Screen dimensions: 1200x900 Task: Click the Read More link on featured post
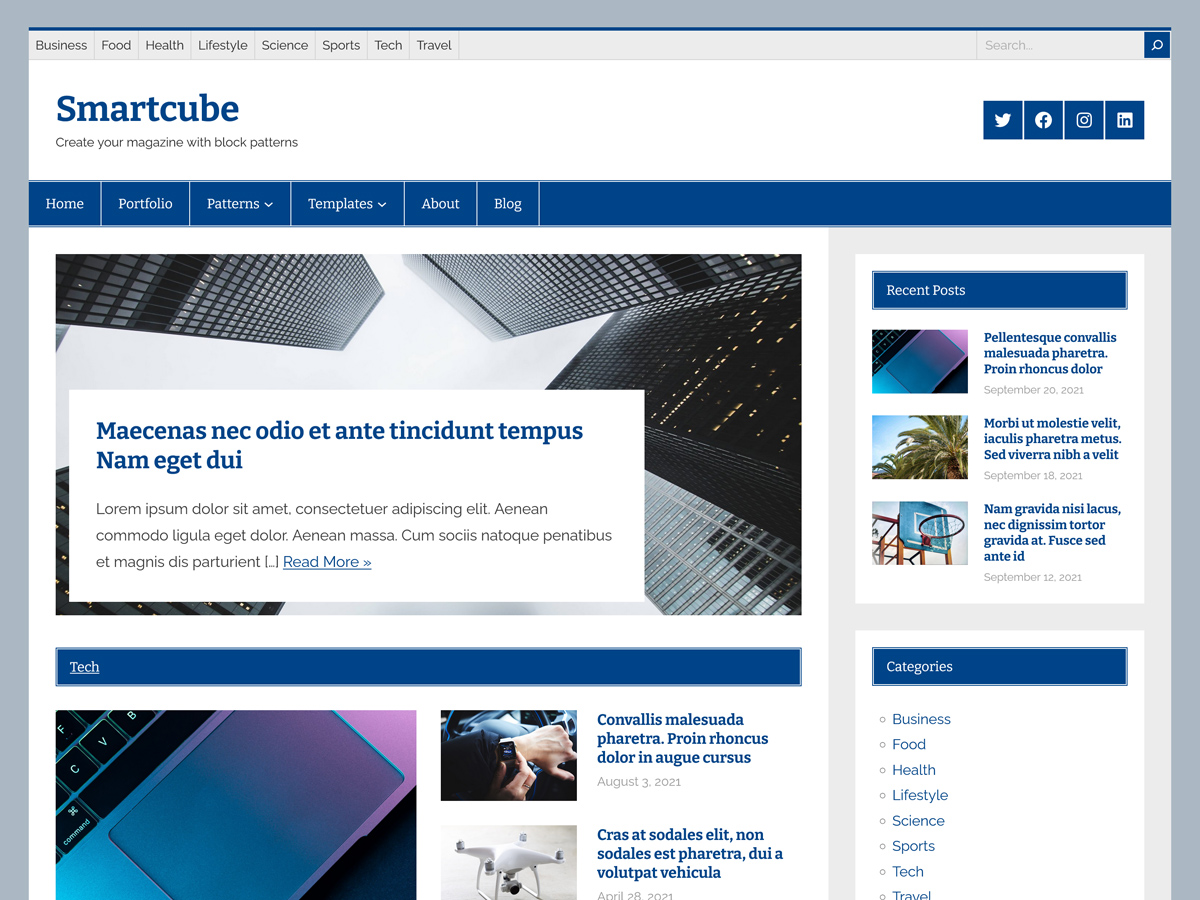point(327,562)
